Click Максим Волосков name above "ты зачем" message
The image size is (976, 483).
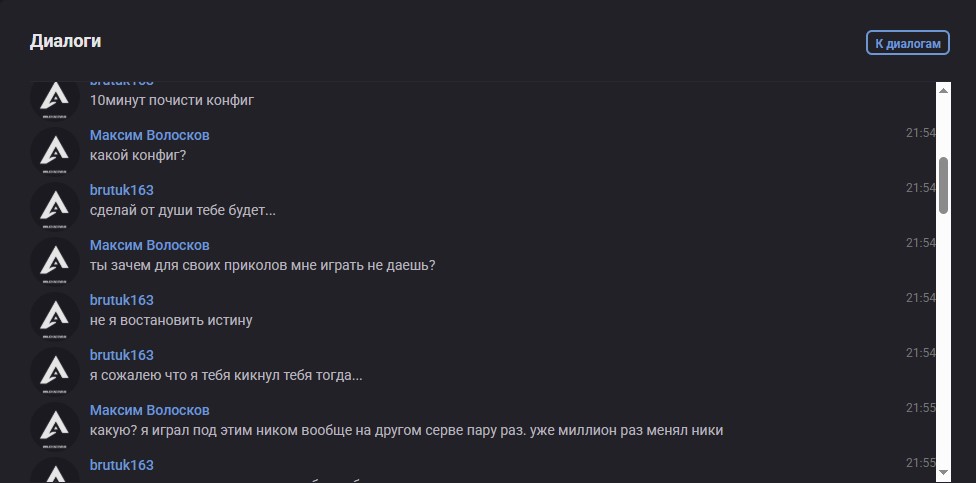pos(149,245)
